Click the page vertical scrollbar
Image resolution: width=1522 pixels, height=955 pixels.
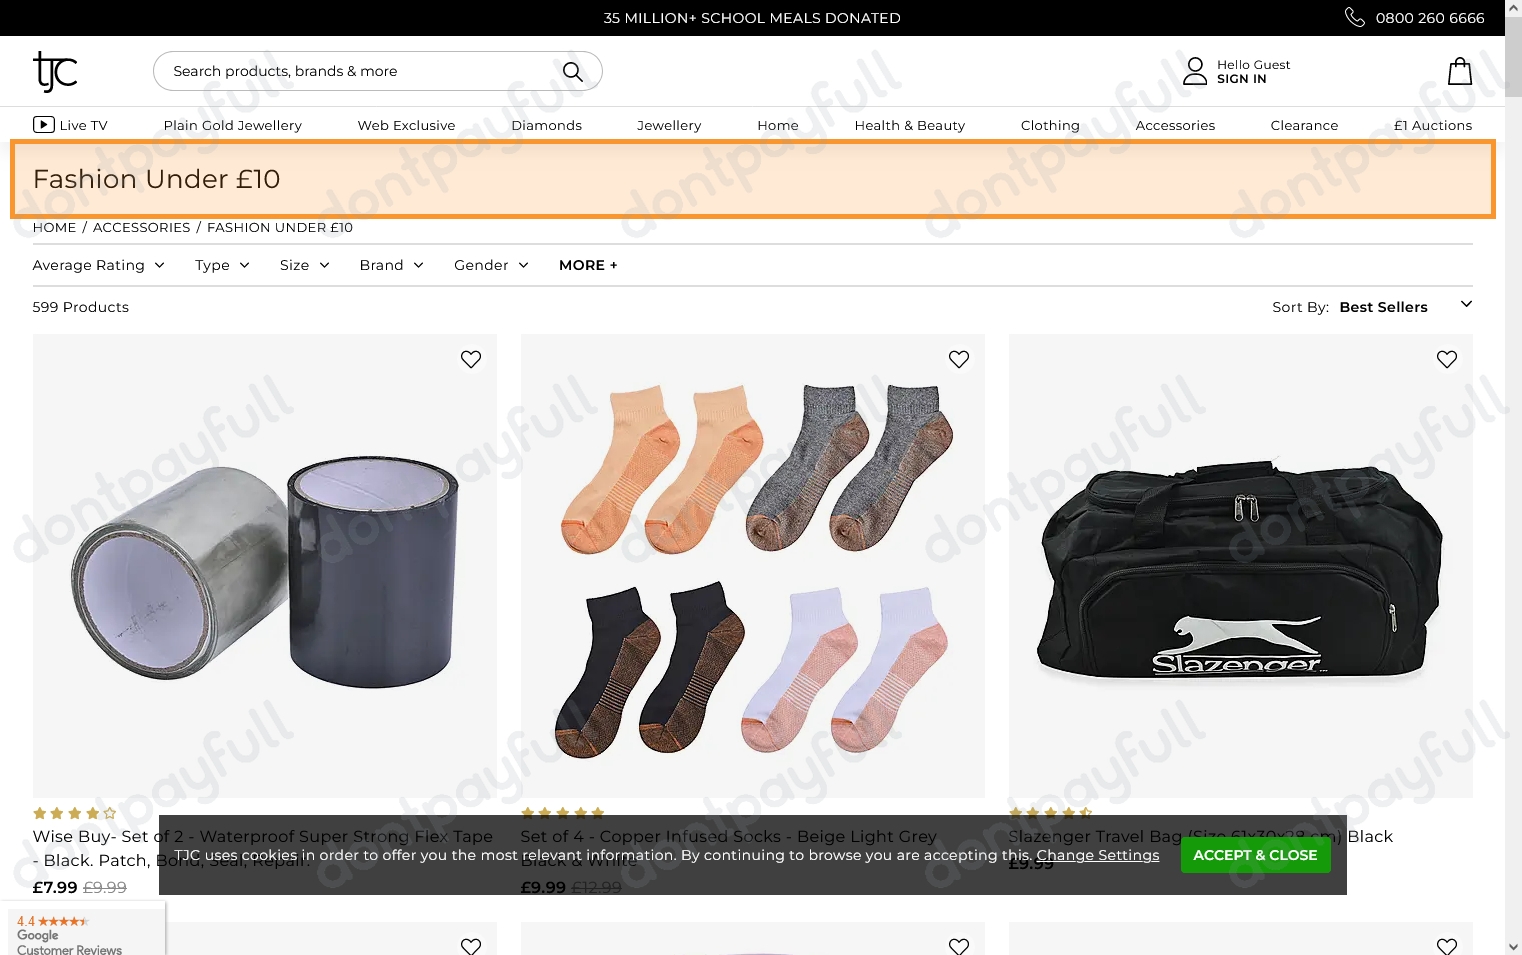(x=1513, y=58)
